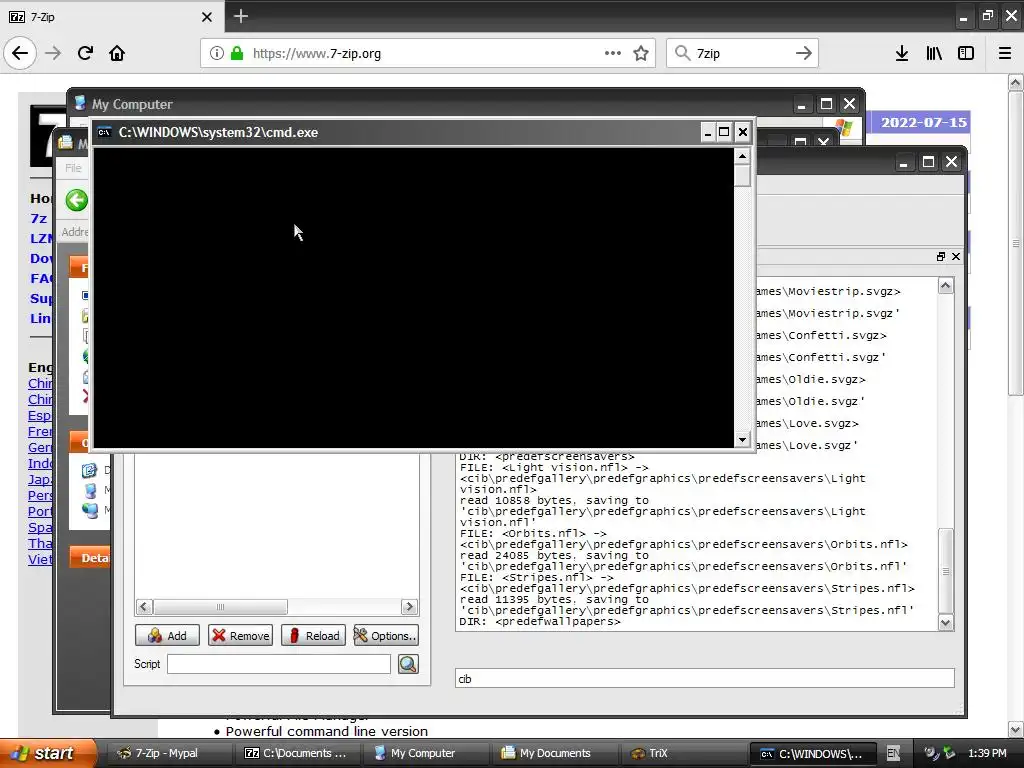
Task: Bookmark this page with the star icon
Action: click(641, 53)
